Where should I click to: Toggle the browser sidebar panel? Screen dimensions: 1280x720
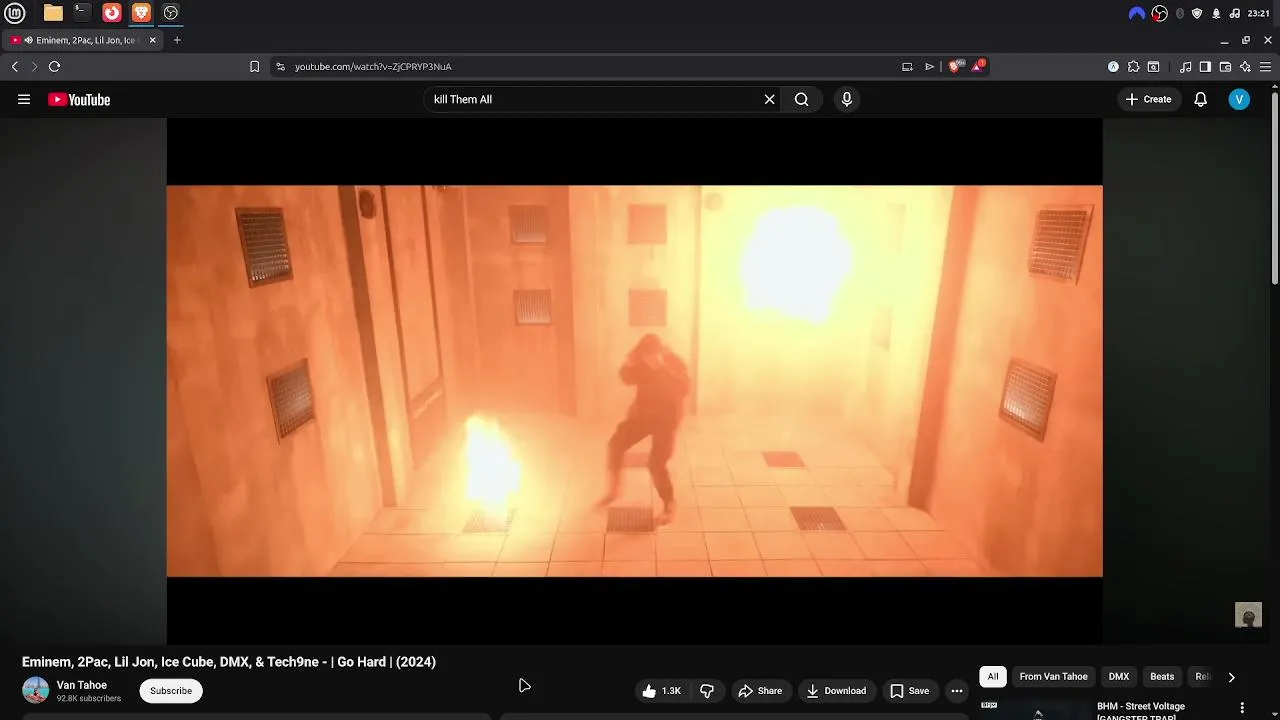1205,67
